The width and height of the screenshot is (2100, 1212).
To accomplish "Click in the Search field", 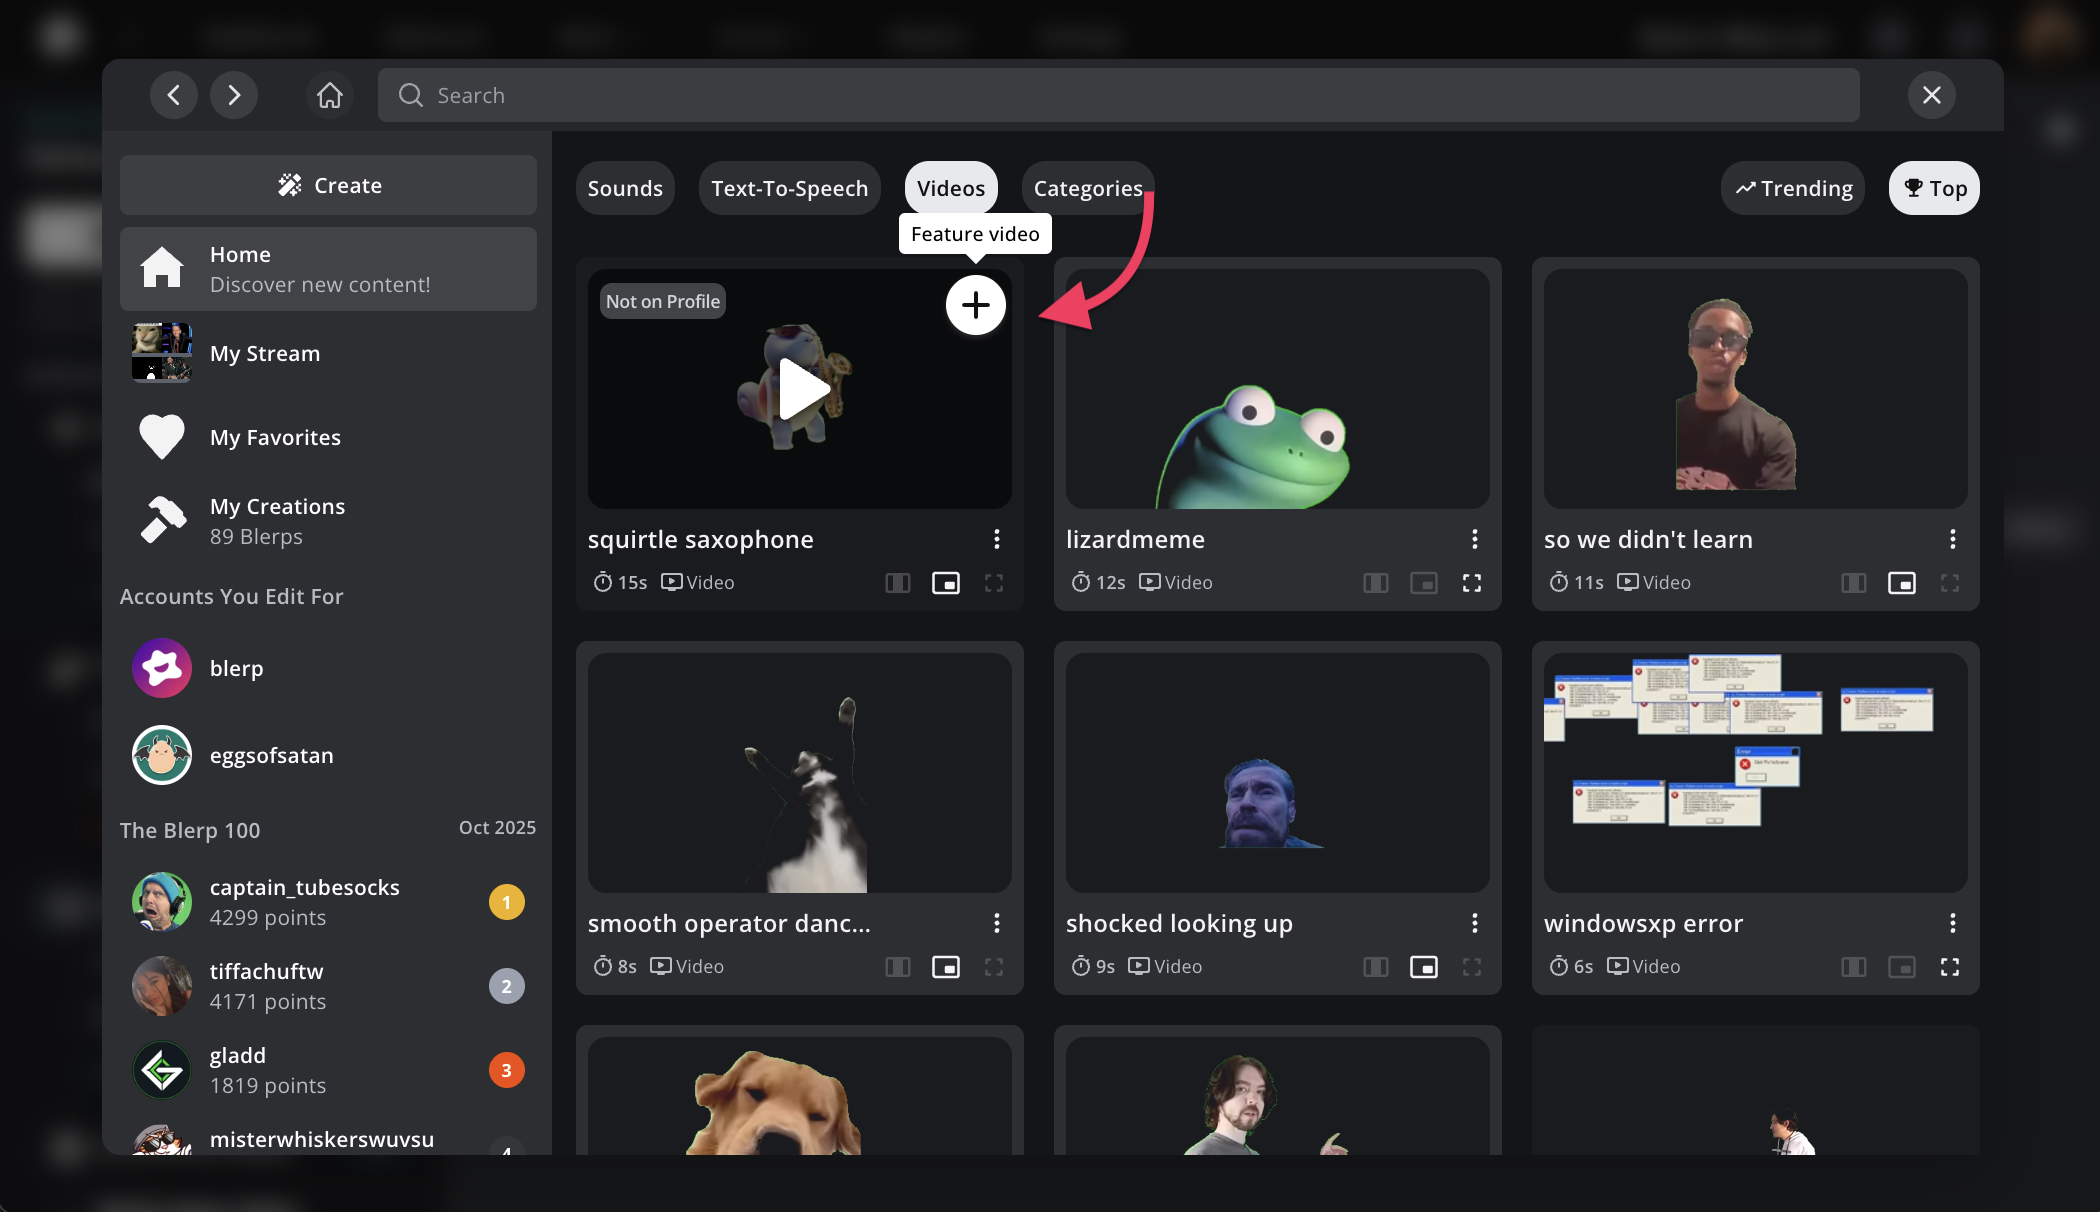I will pos(1118,95).
